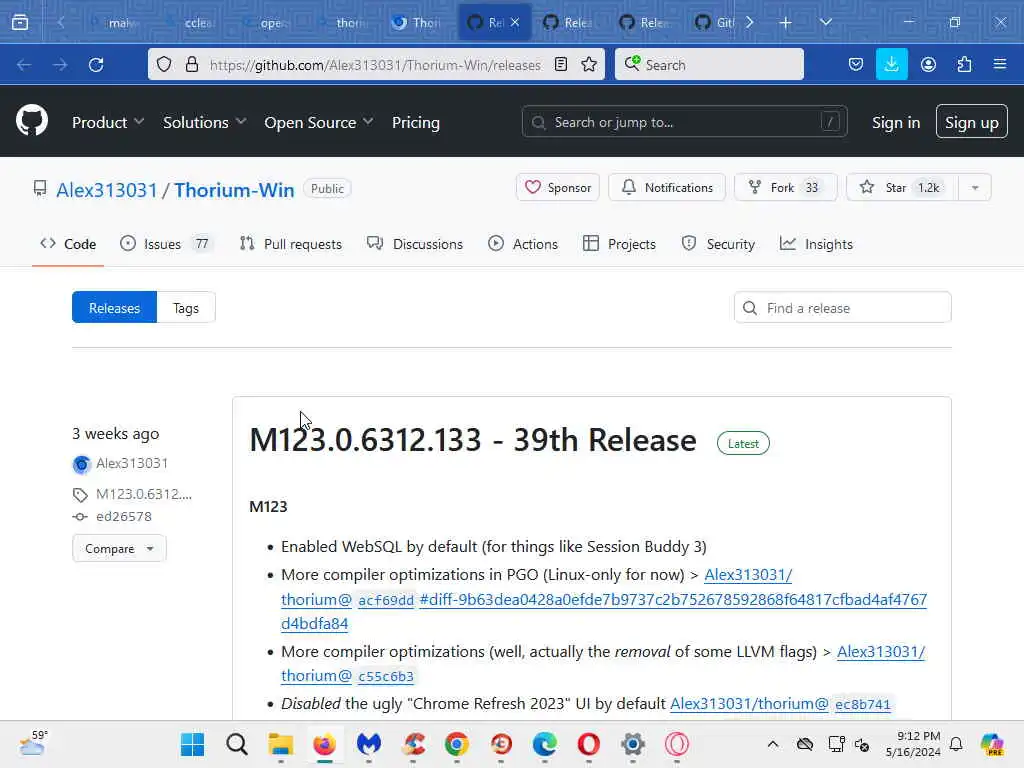Open Projects tab
1024x768 pixels.
[x=619, y=244]
